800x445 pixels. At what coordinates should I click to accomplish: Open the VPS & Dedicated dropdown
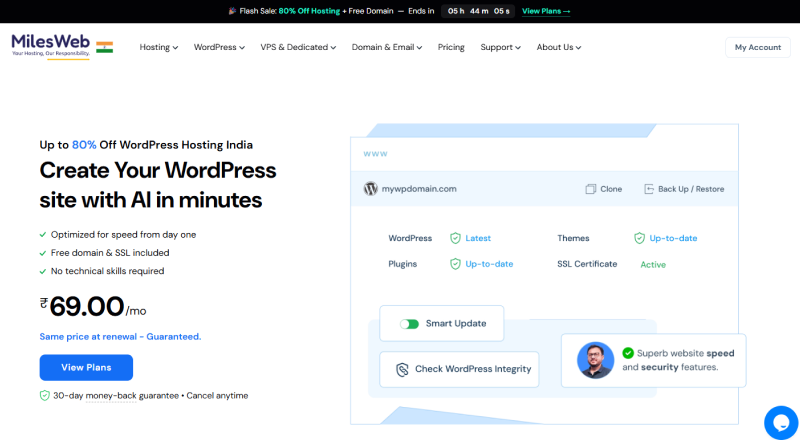click(298, 47)
